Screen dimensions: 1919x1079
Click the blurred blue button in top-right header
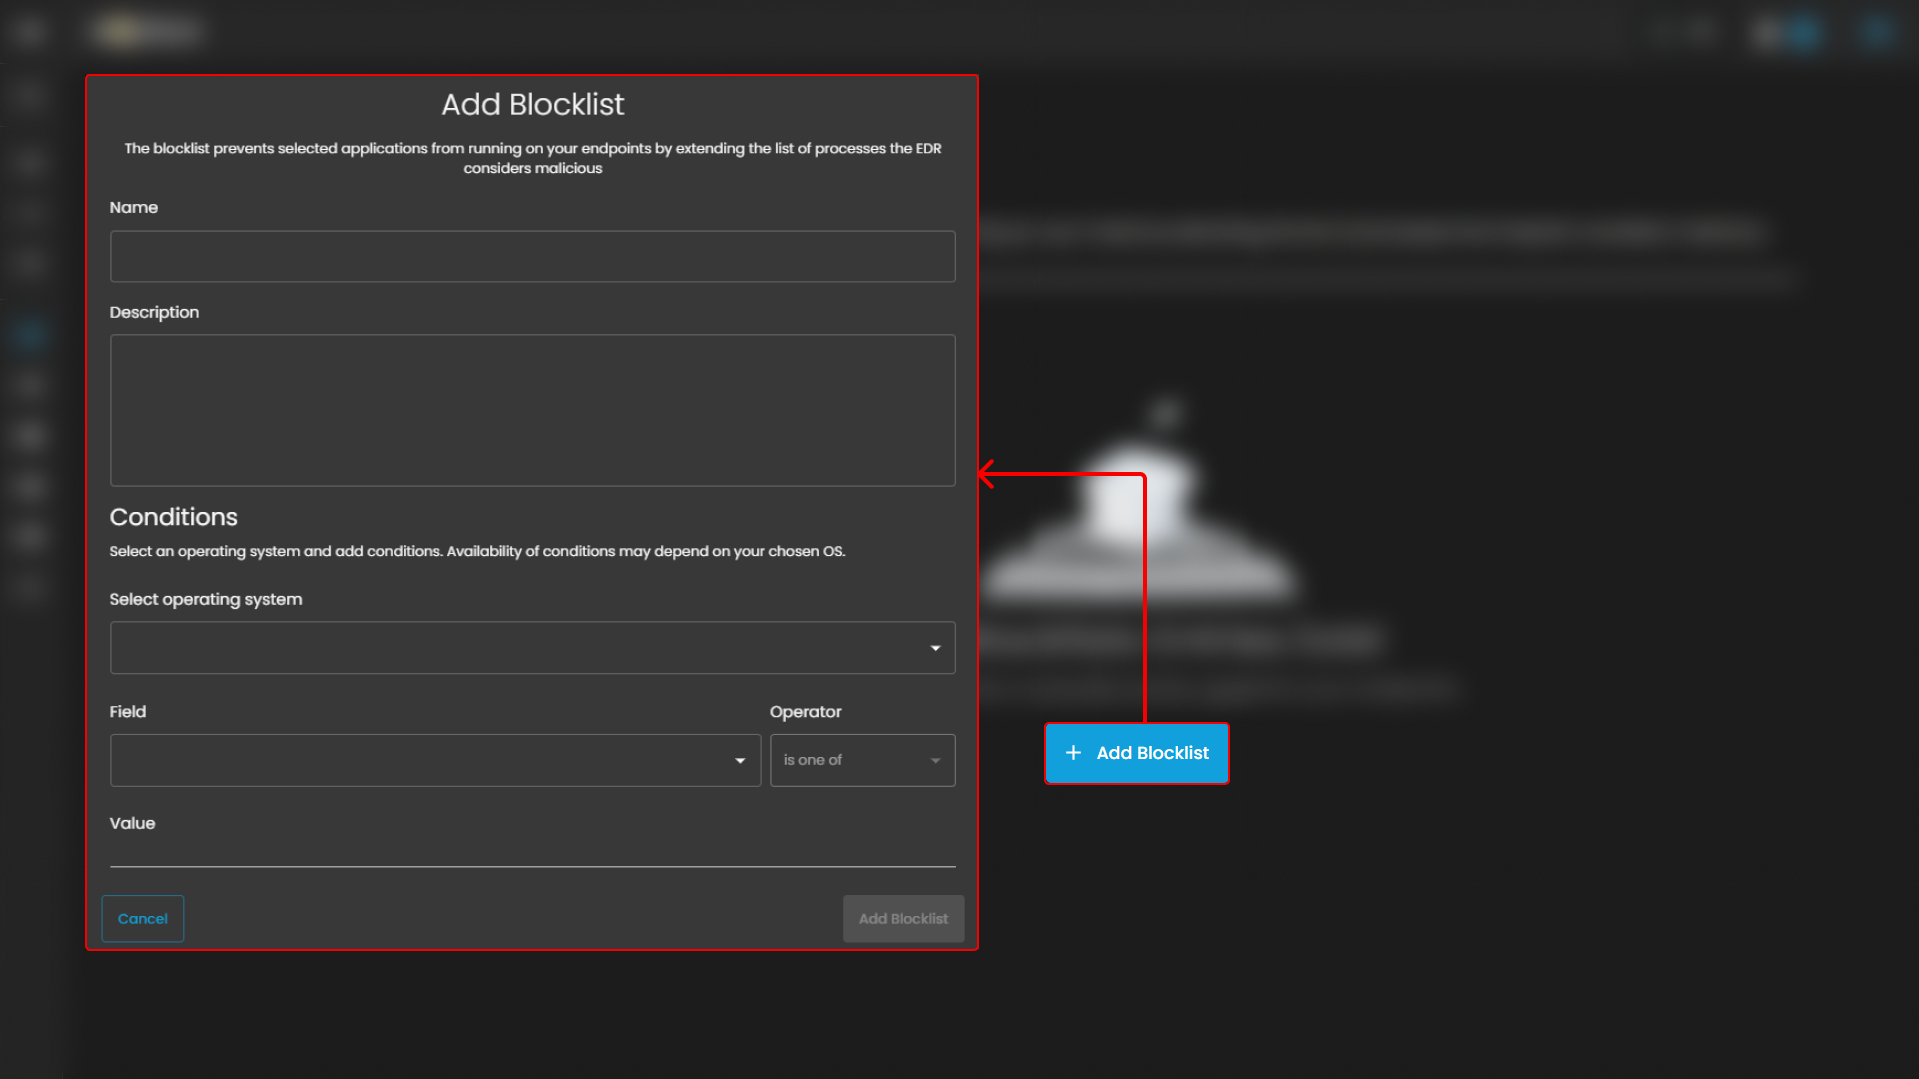click(1787, 34)
